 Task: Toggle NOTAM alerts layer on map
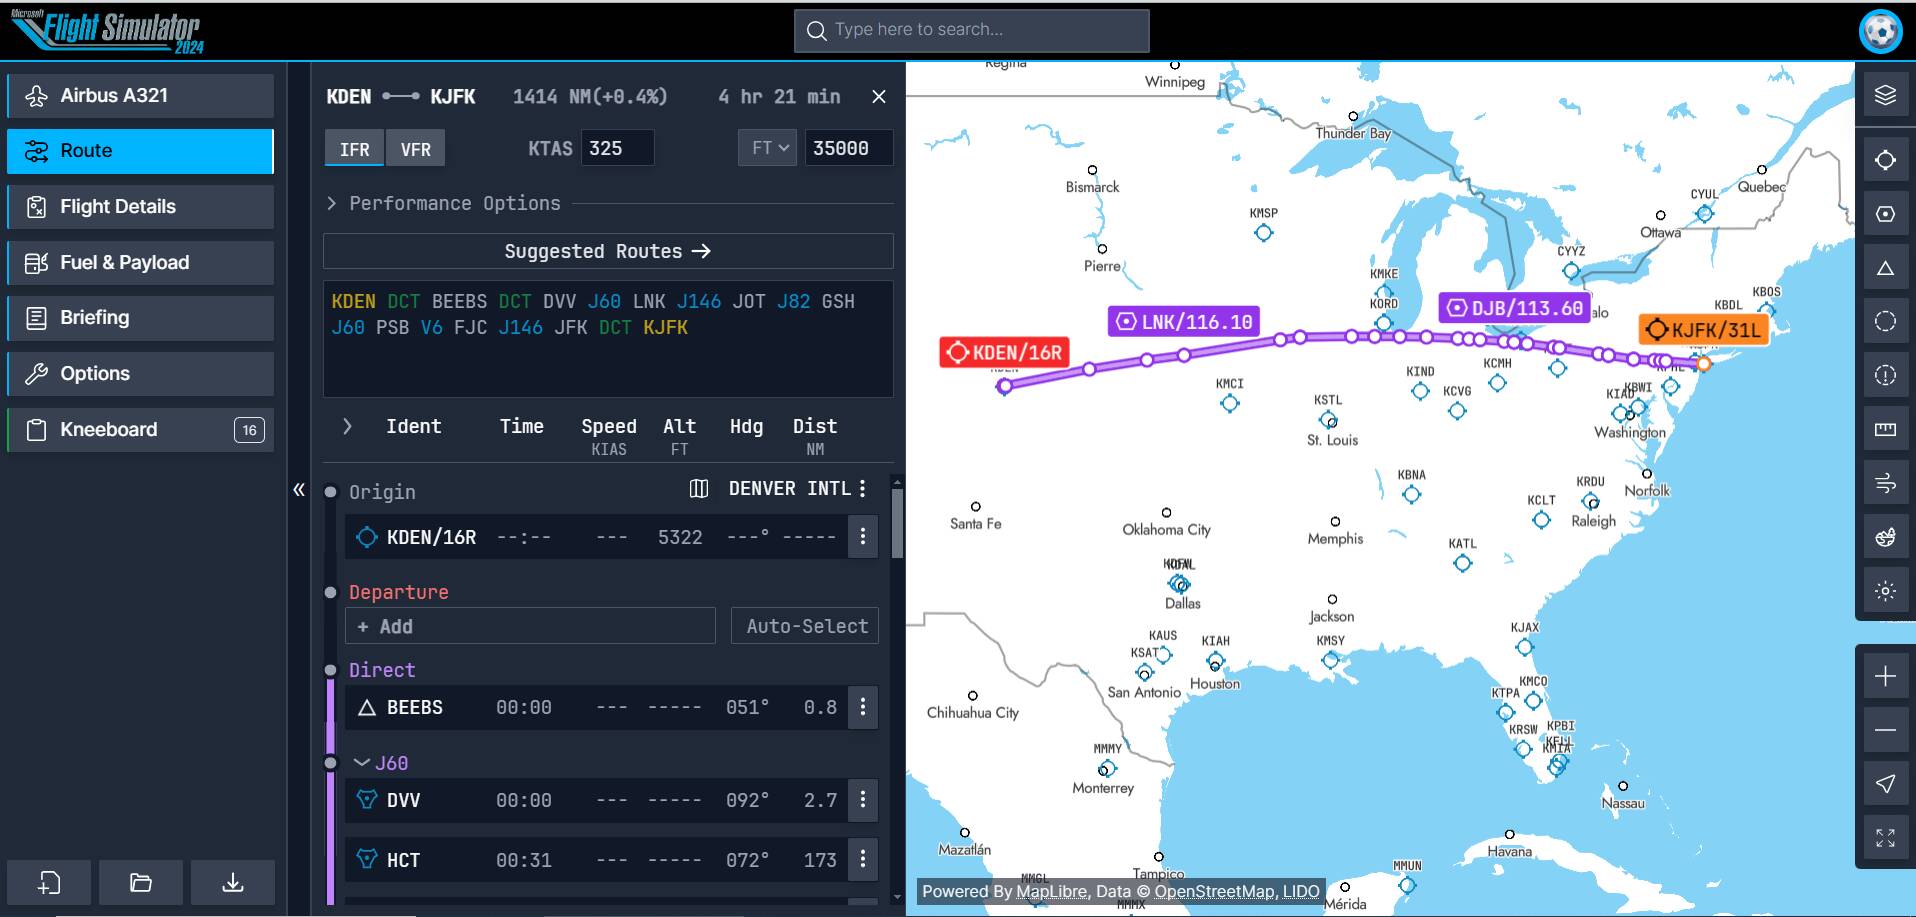point(1886,376)
